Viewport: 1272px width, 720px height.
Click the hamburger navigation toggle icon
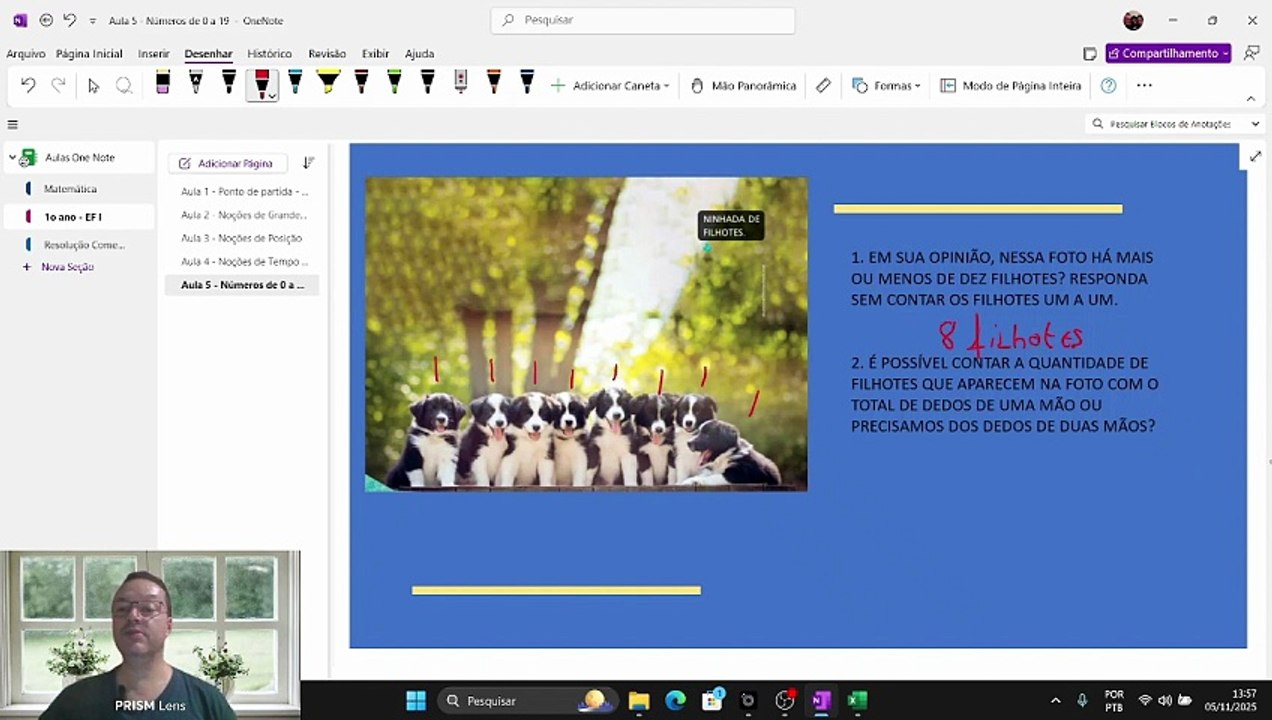[12, 124]
